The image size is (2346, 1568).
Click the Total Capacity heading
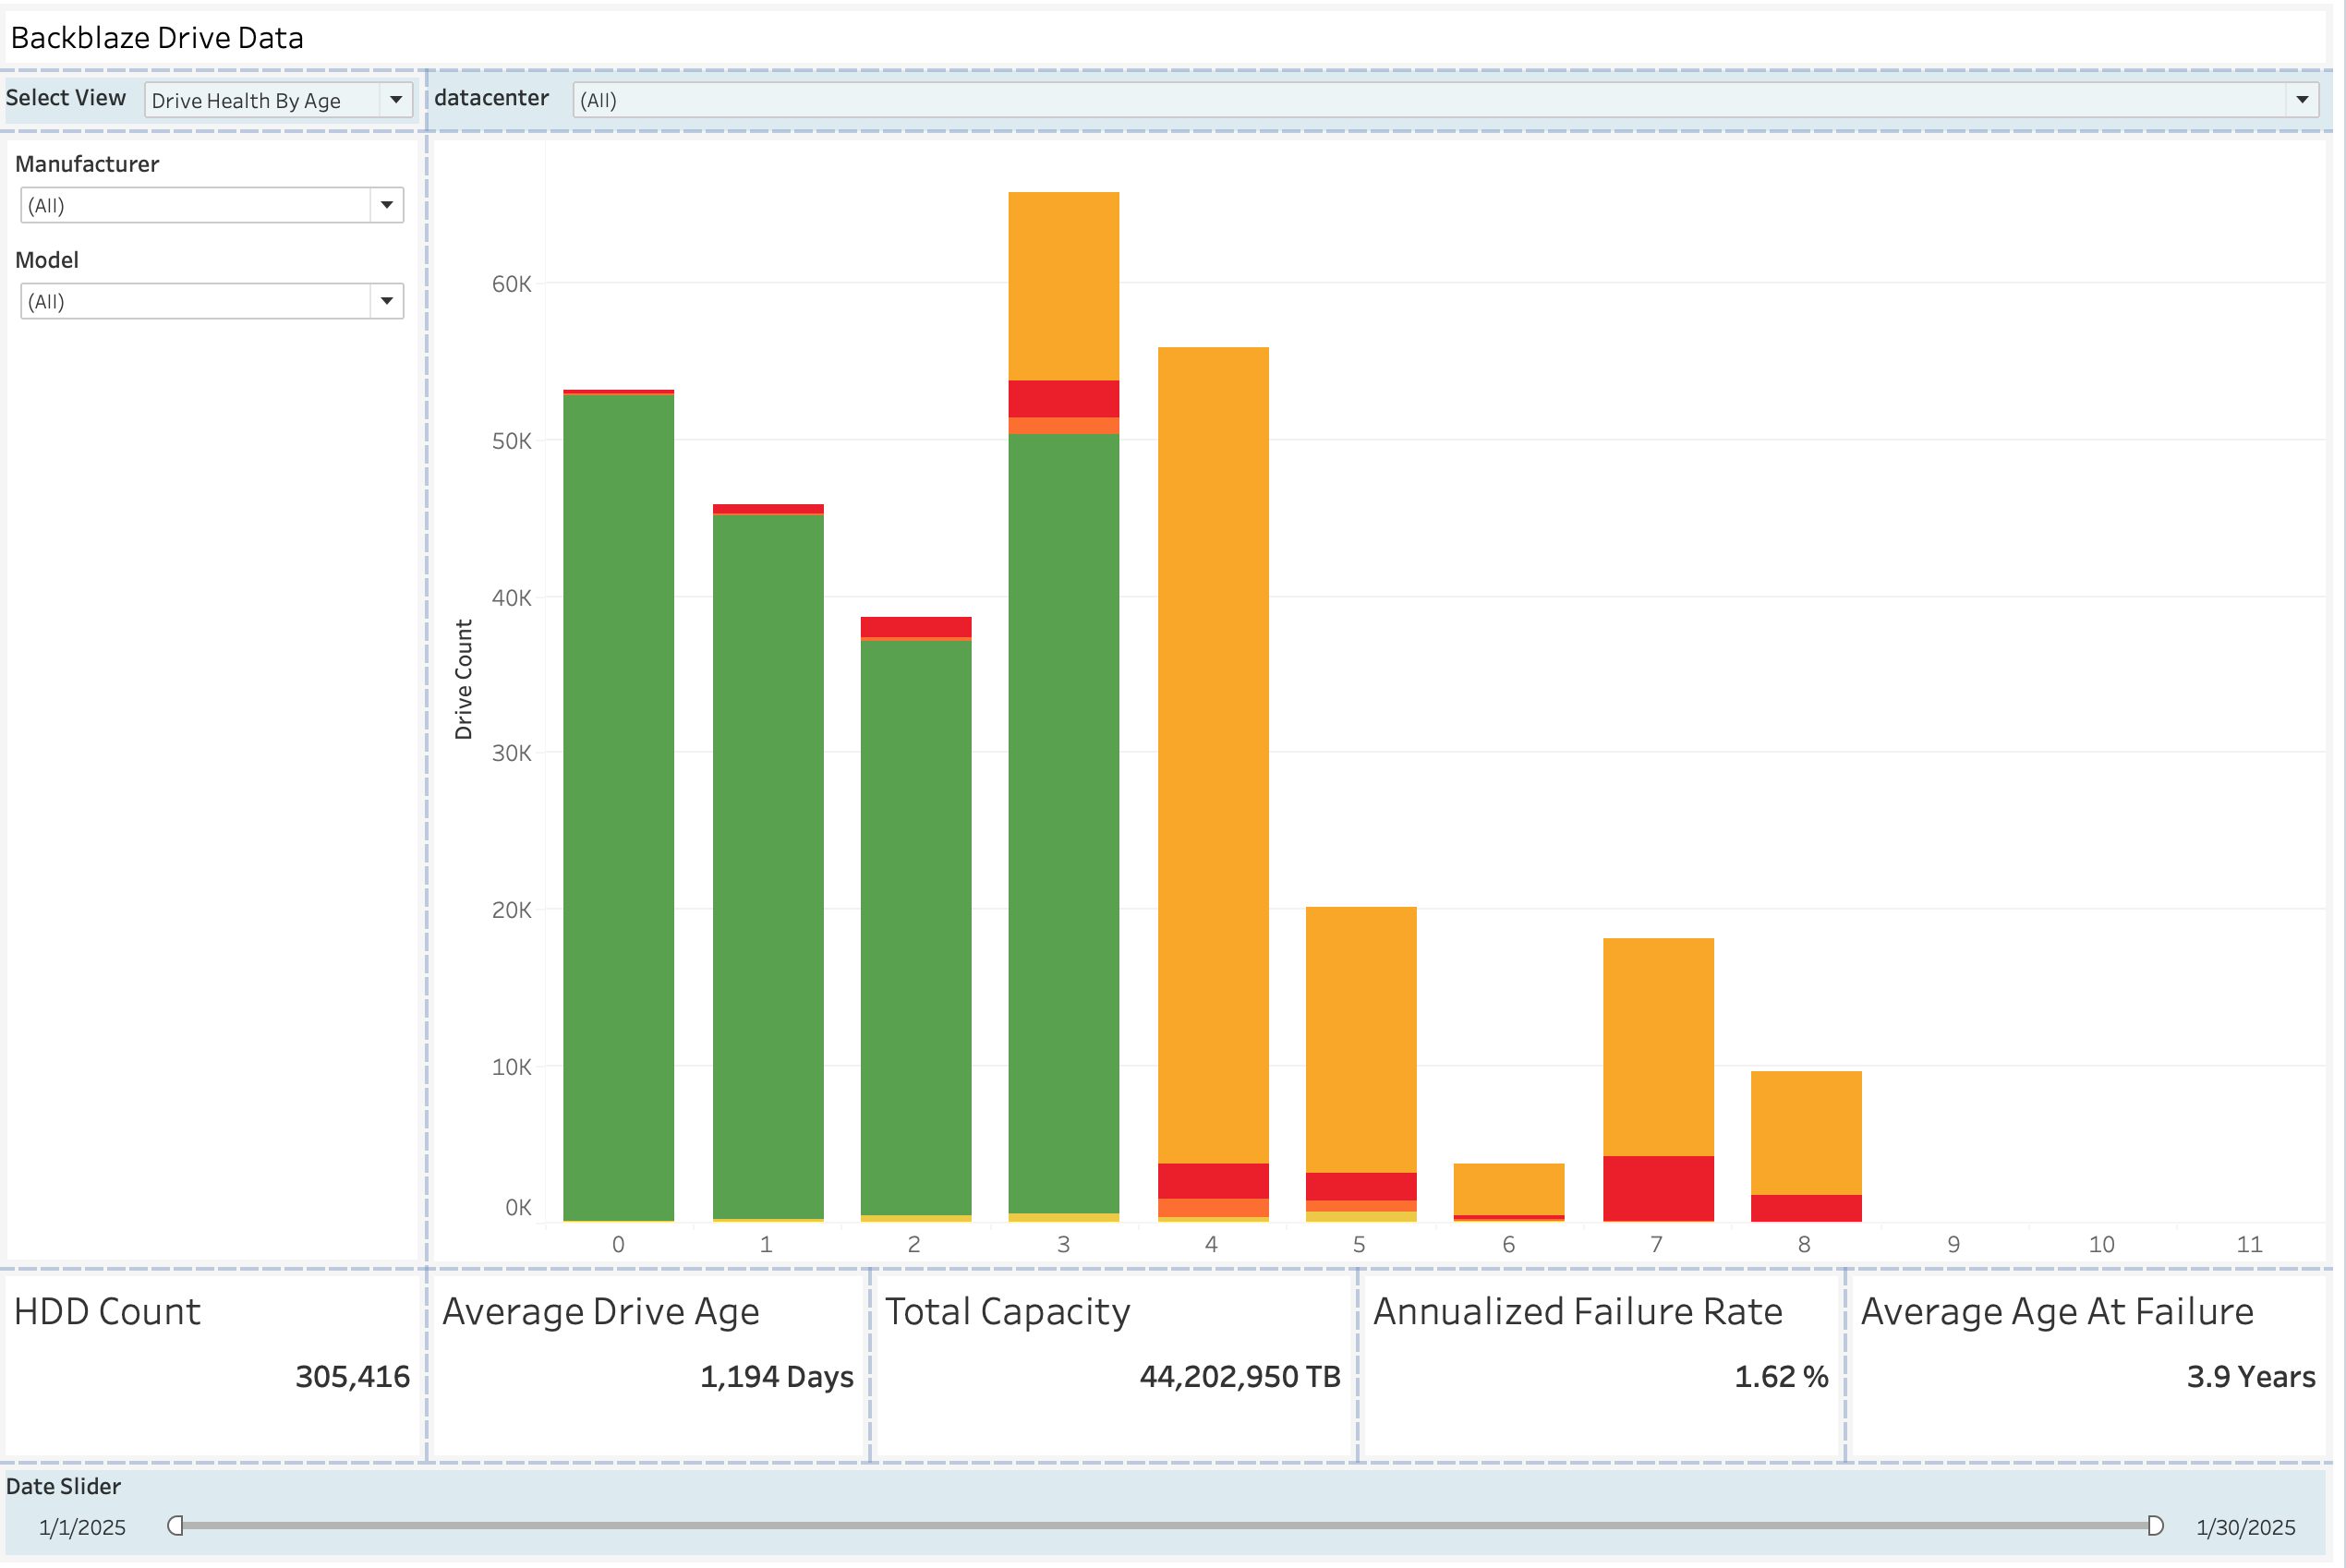(1008, 1312)
